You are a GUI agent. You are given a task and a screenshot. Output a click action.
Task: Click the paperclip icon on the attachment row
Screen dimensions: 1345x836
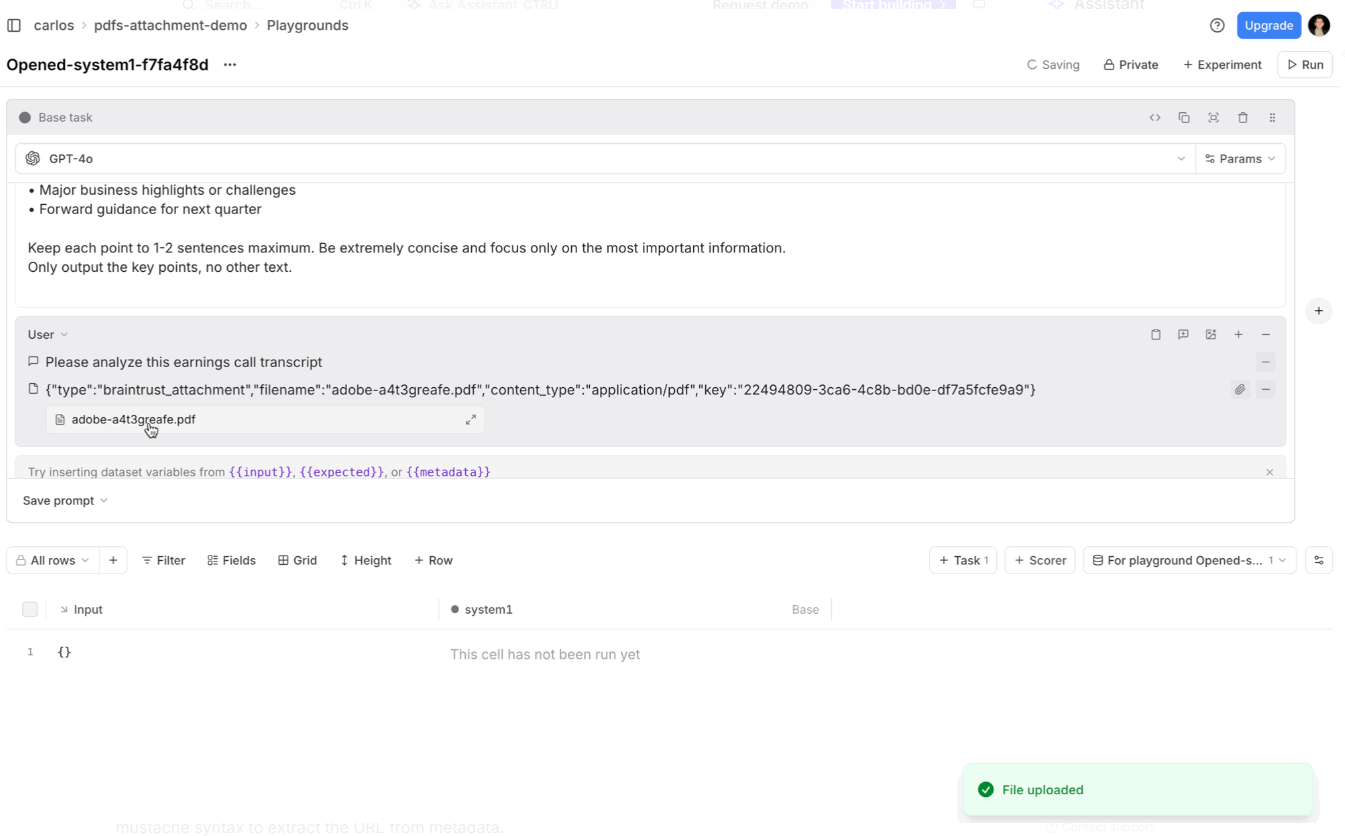click(x=1240, y=390)
